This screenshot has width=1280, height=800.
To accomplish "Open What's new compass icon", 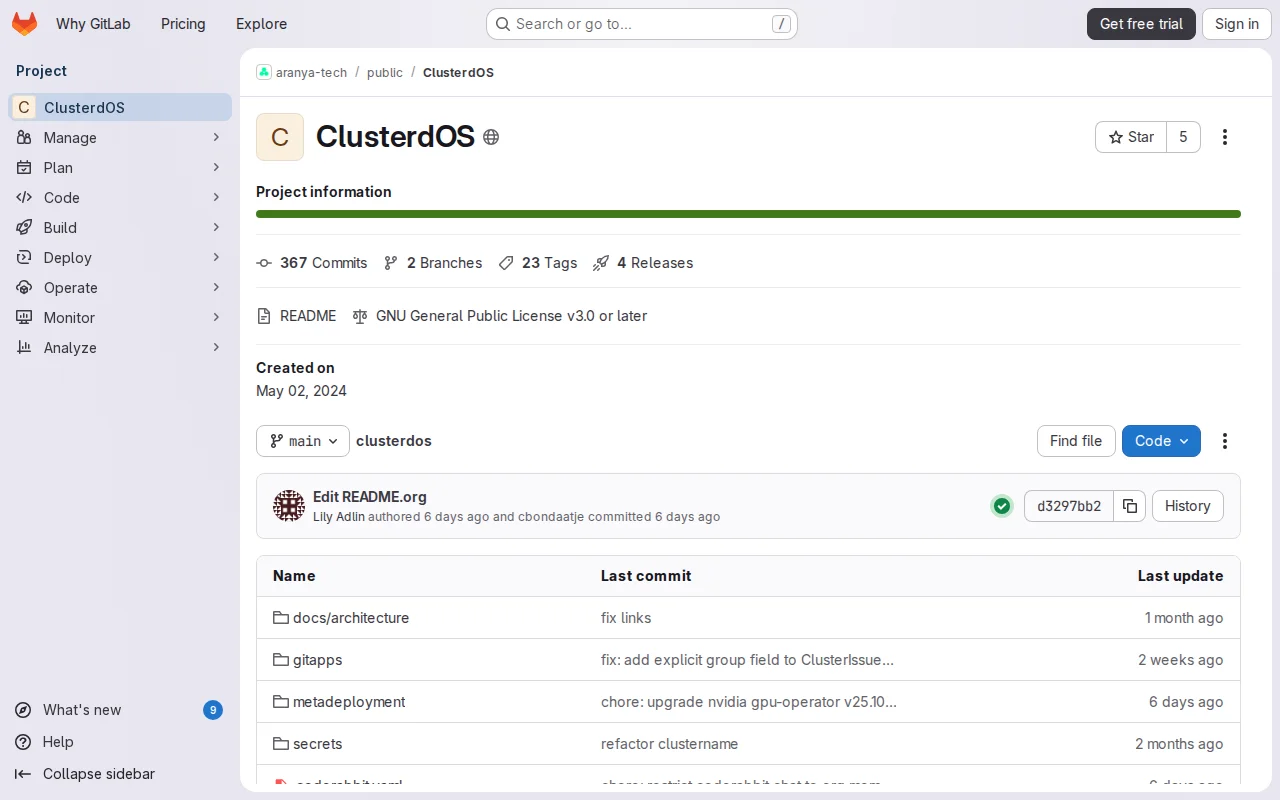I will 23,710.
